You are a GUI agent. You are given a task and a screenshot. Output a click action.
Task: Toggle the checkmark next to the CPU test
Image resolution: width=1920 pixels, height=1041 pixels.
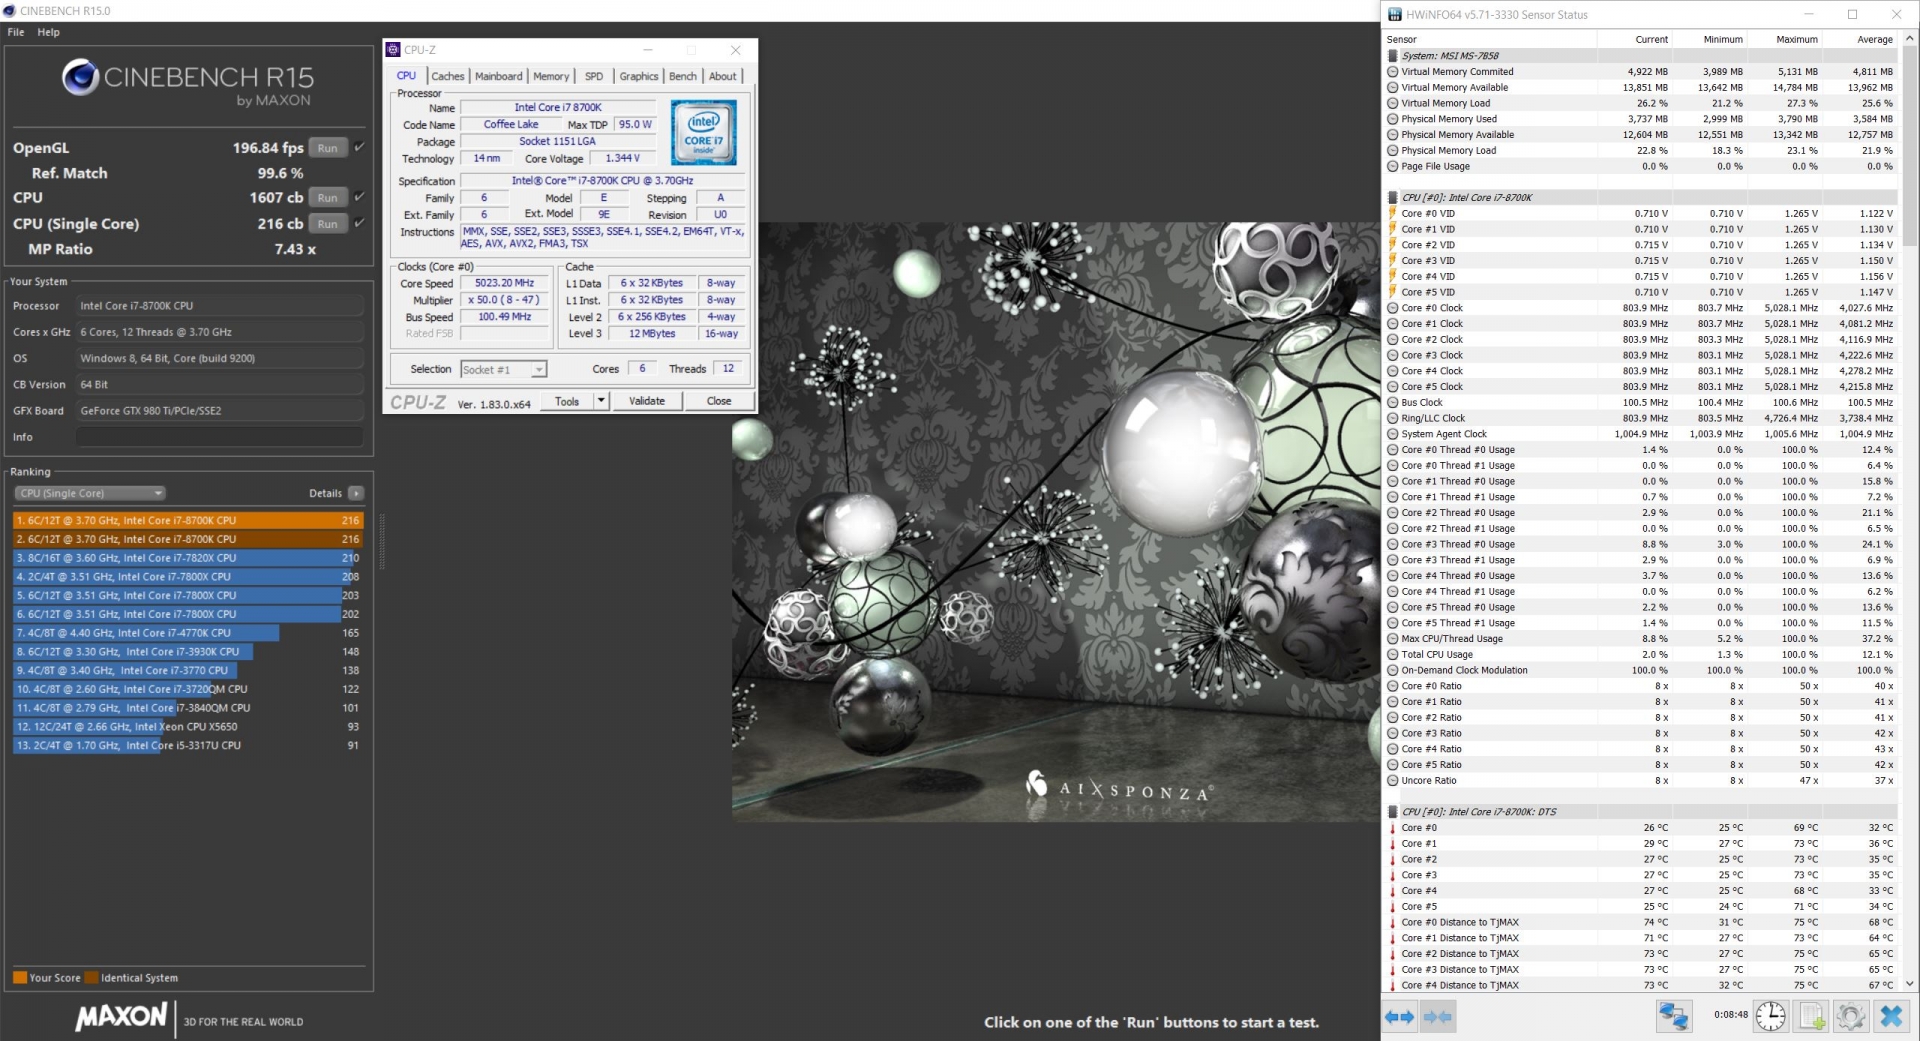[x=359, y=197]
